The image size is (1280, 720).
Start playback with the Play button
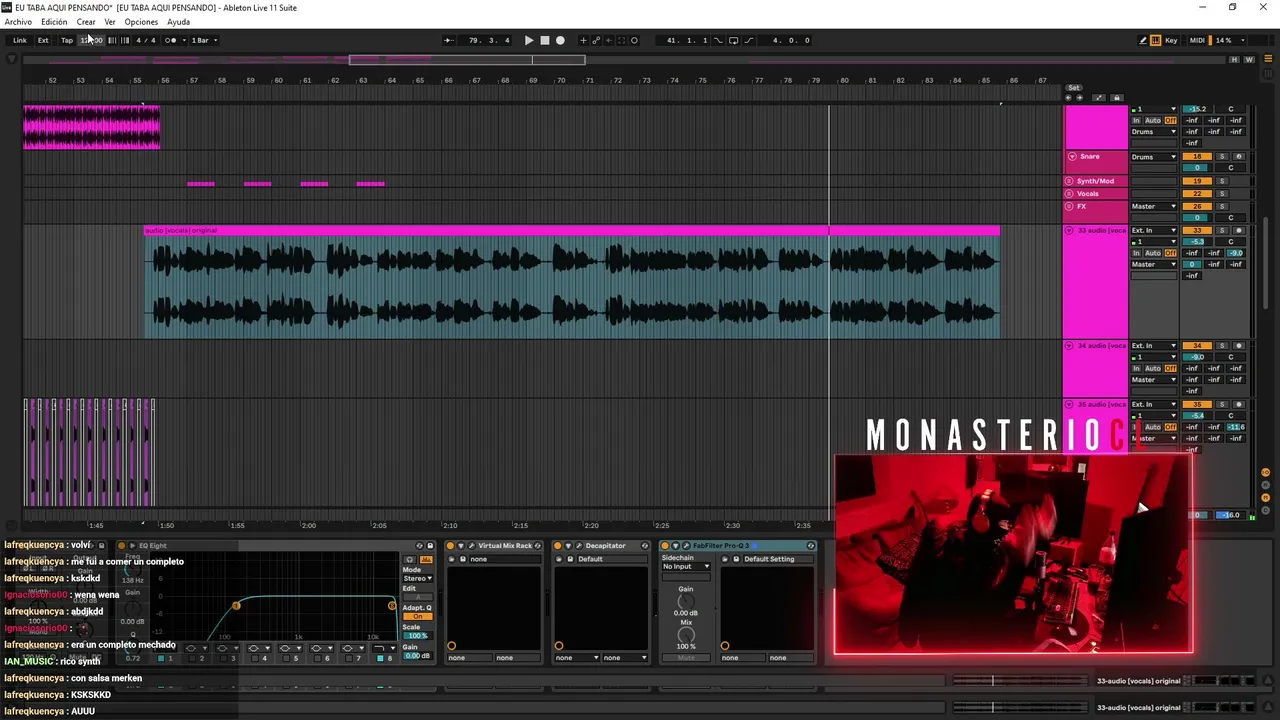[x=529, y=40]
